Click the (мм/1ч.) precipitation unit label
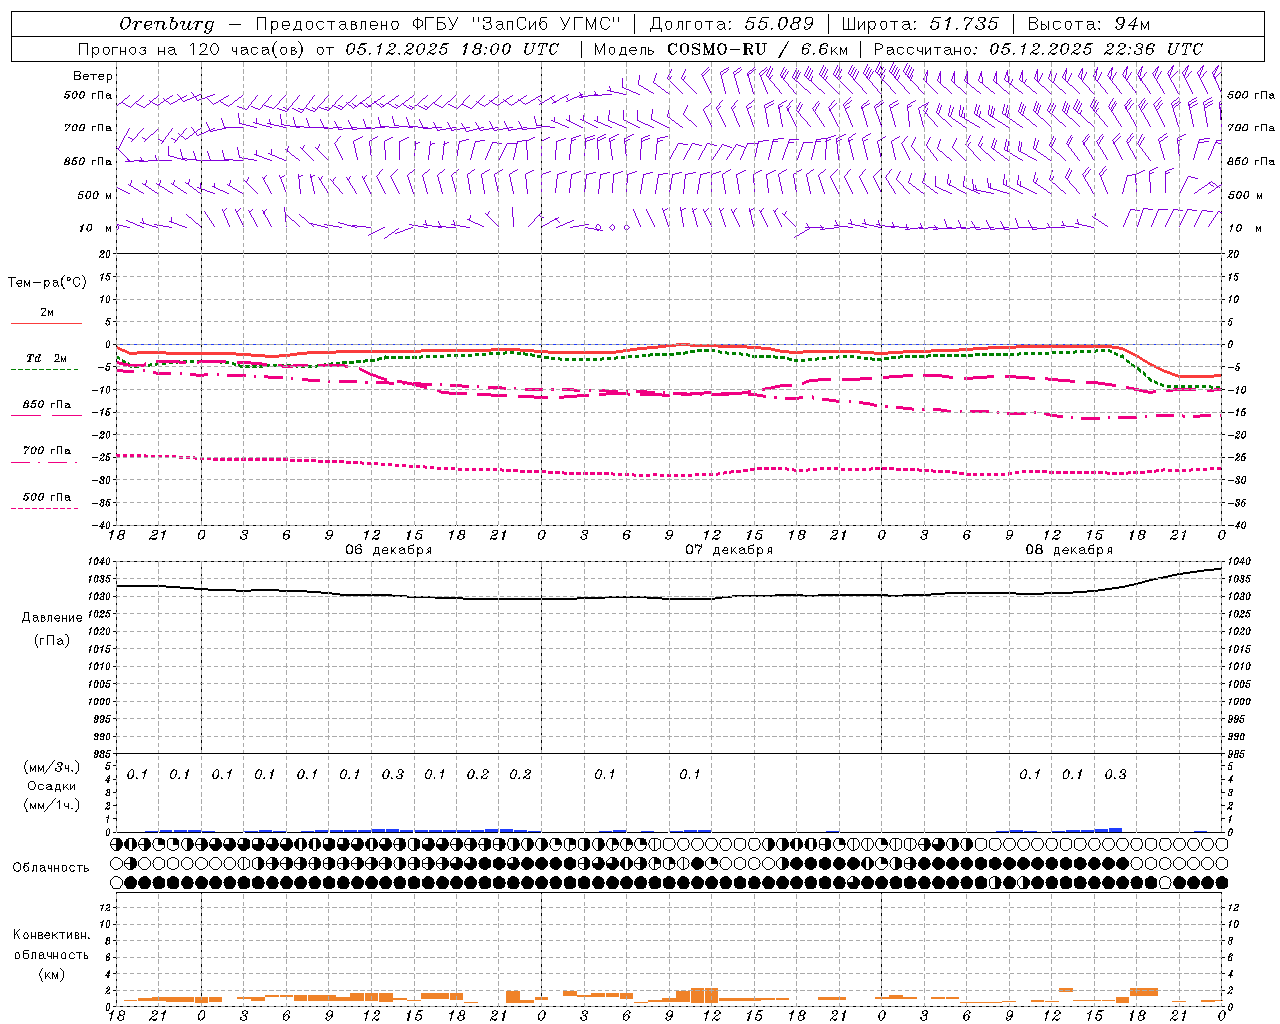Screen dimensions: 1280x1024 (x=52, y=805)
